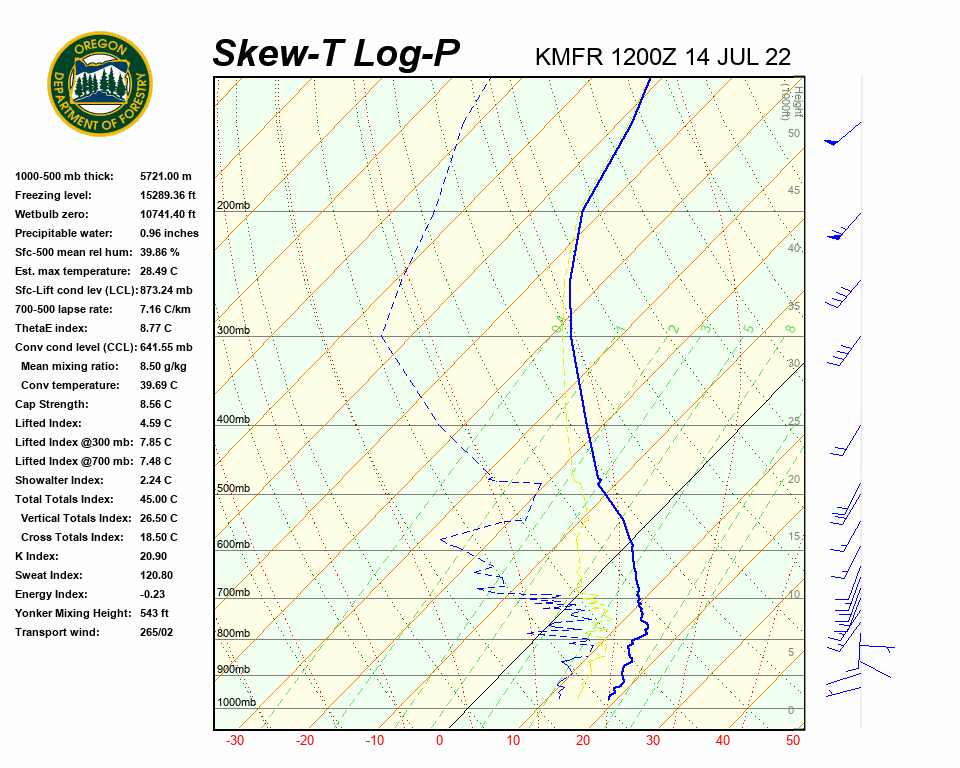Select the 50 label on the temperature axis
The image size is (960, 768).
[793, 741]
